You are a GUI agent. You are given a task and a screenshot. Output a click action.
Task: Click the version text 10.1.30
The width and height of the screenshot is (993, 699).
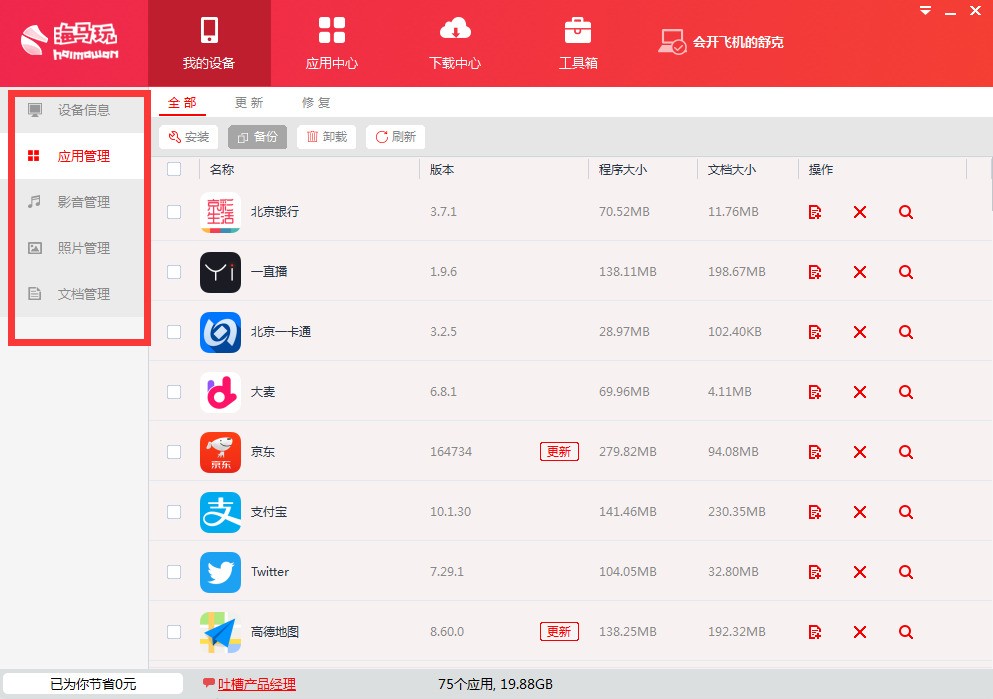coord(450,512)
